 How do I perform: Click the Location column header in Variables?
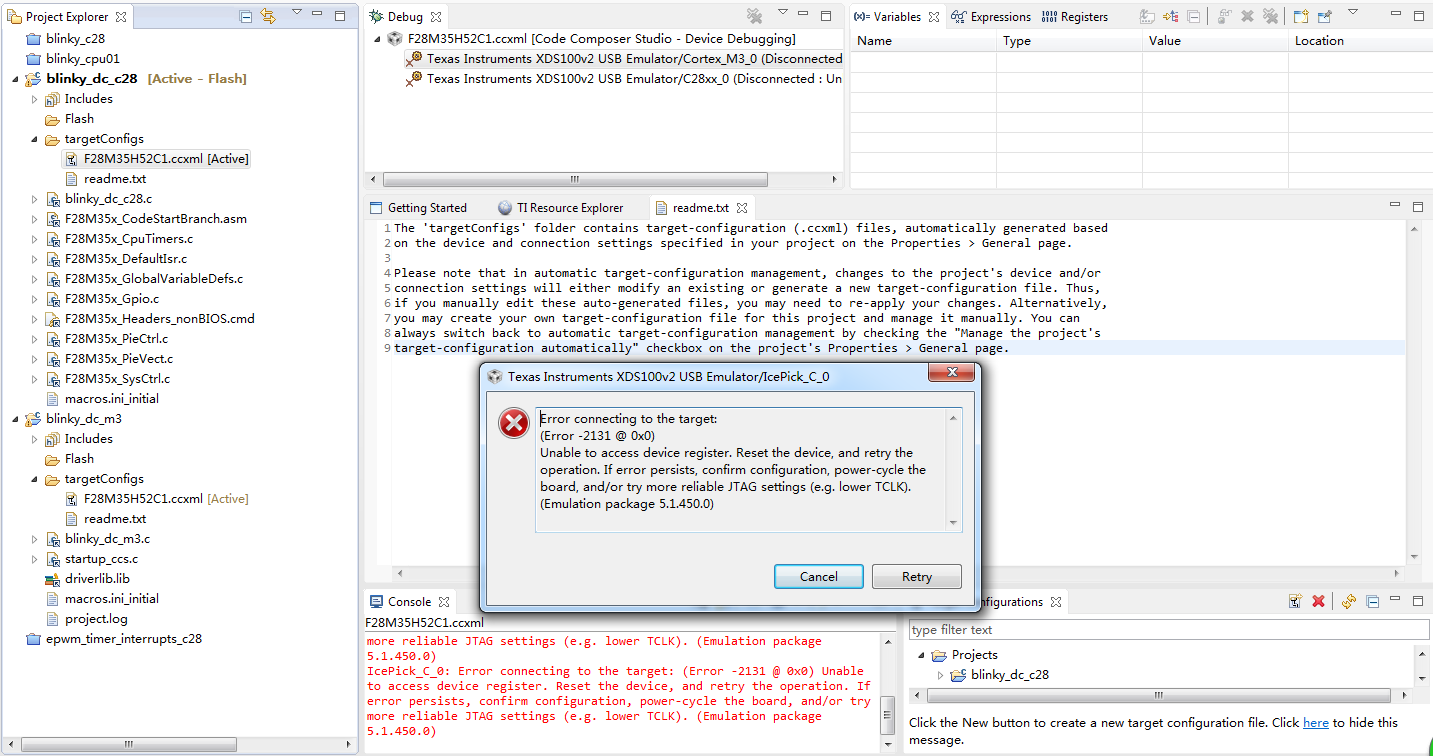click(x=1360, y=41)
